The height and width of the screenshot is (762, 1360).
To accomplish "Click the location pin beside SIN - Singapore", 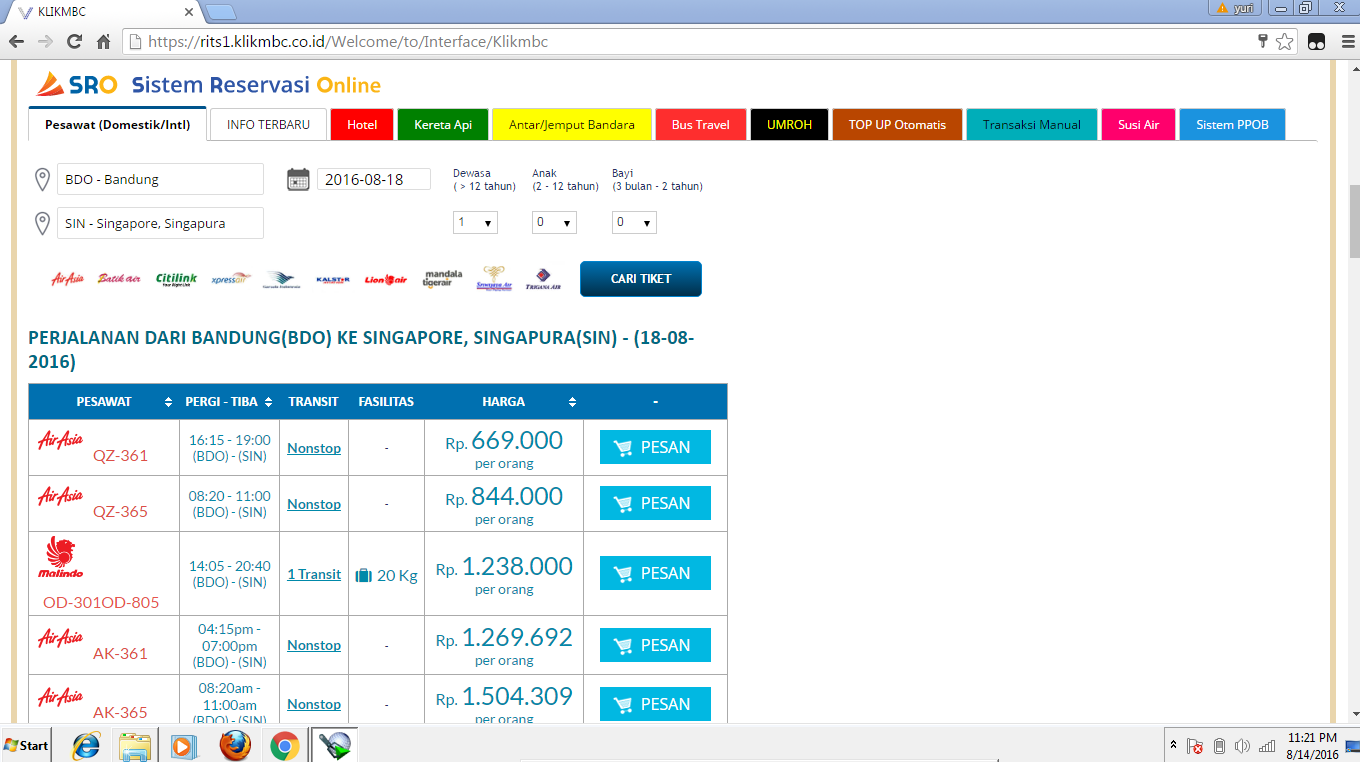I will (42, 223).
